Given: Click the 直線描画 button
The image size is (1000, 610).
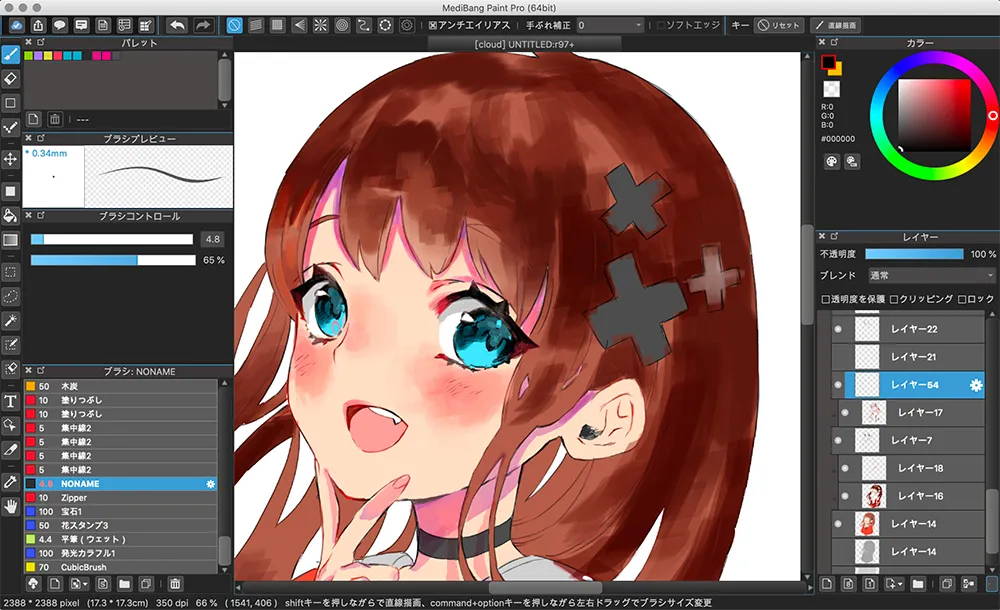Looking at the screenshot, I should (835, 25).
